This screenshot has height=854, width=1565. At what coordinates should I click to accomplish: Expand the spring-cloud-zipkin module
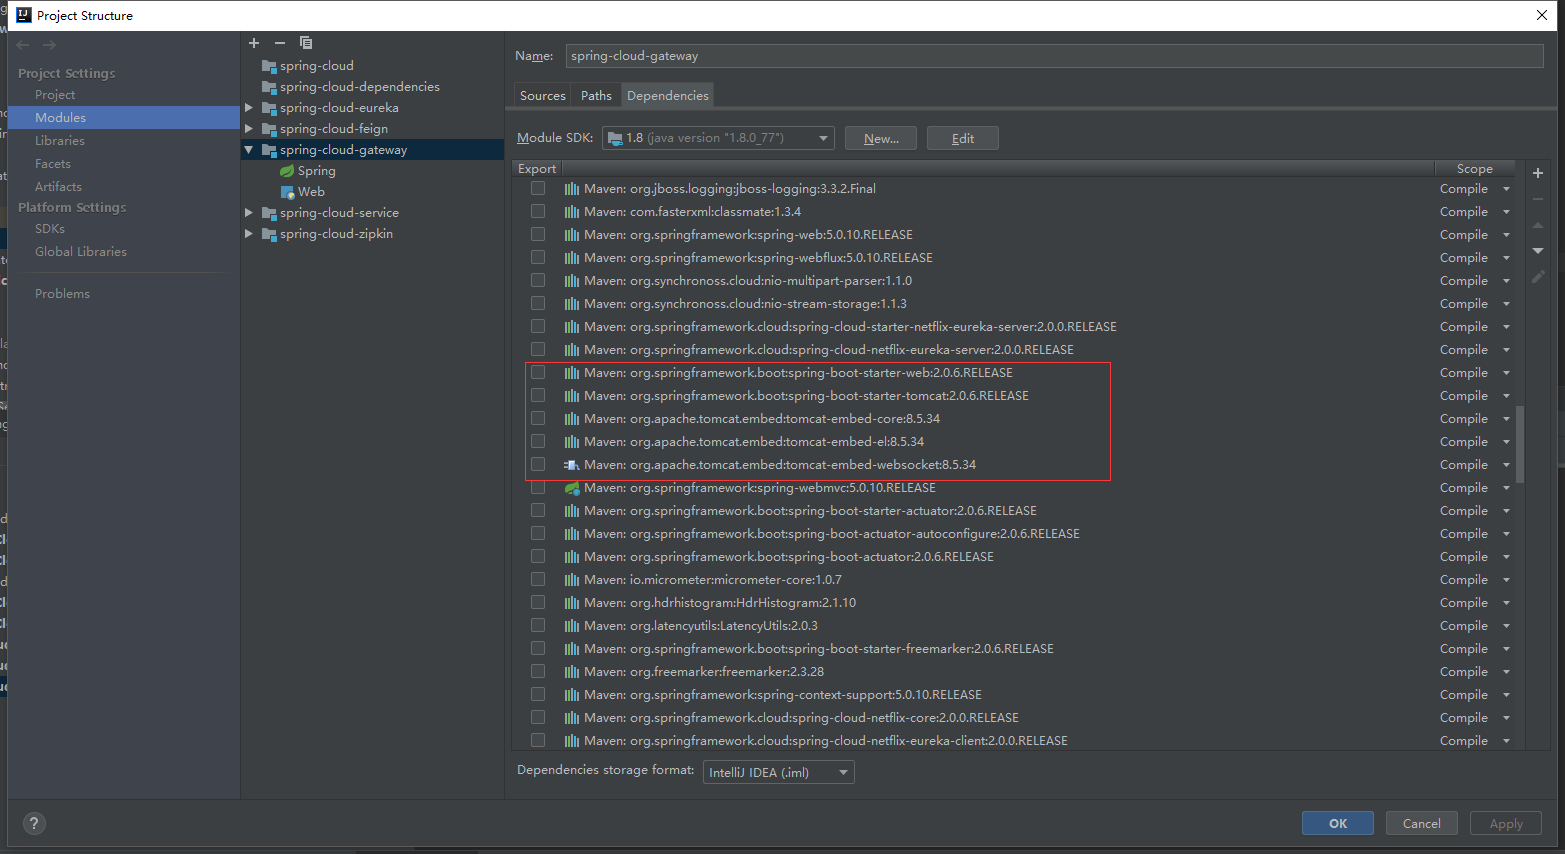coord(249,234)
